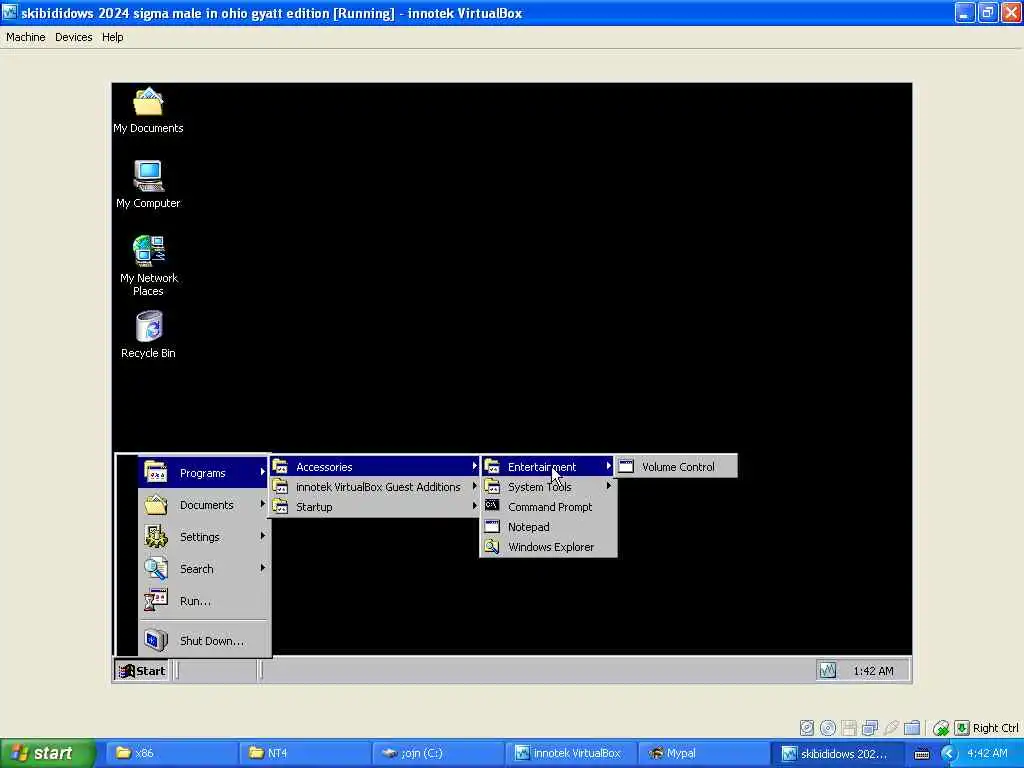This screenshot has width=1024, height=768.
Task: Select Entertainment in Accessories menu
Action: 548,466
